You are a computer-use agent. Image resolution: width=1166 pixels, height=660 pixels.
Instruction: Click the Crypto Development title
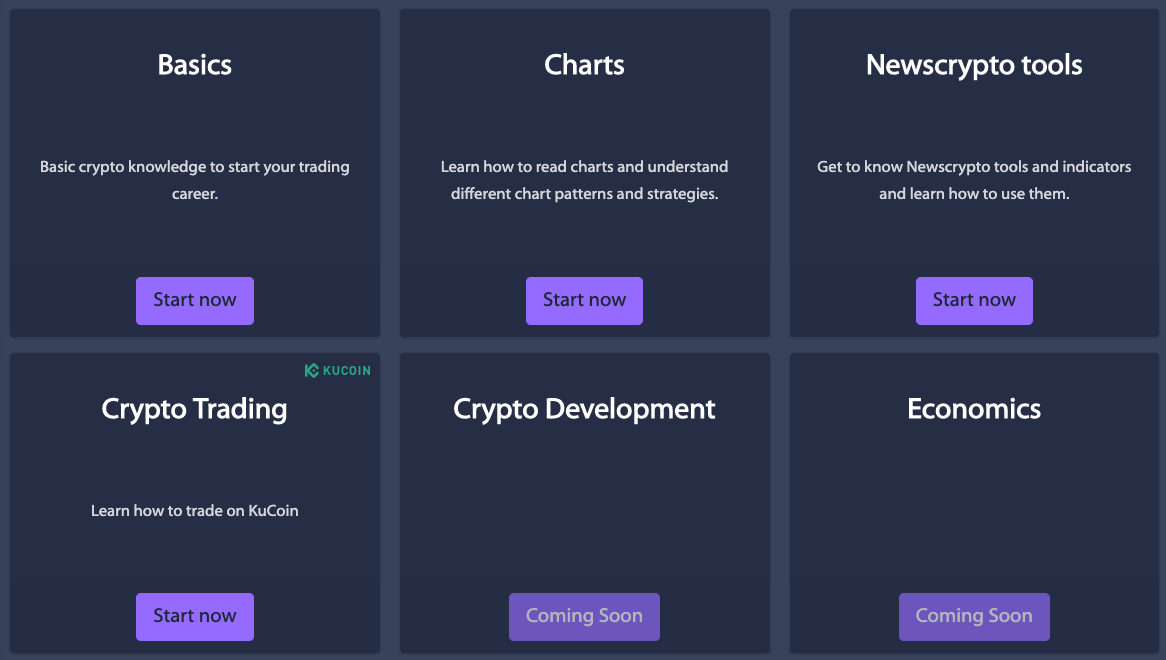click(x=584, y=409)
